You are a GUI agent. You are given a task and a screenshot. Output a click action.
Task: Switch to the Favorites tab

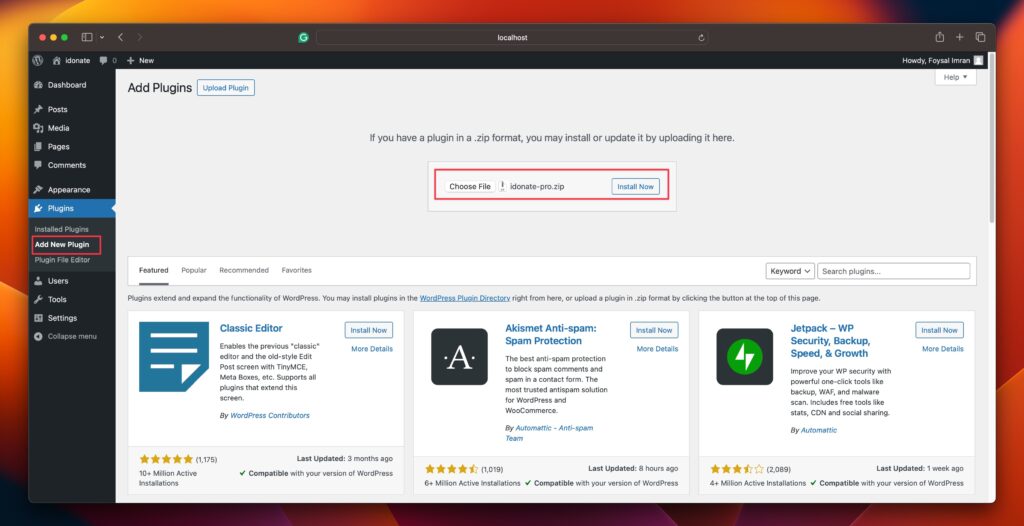(296, 270)
